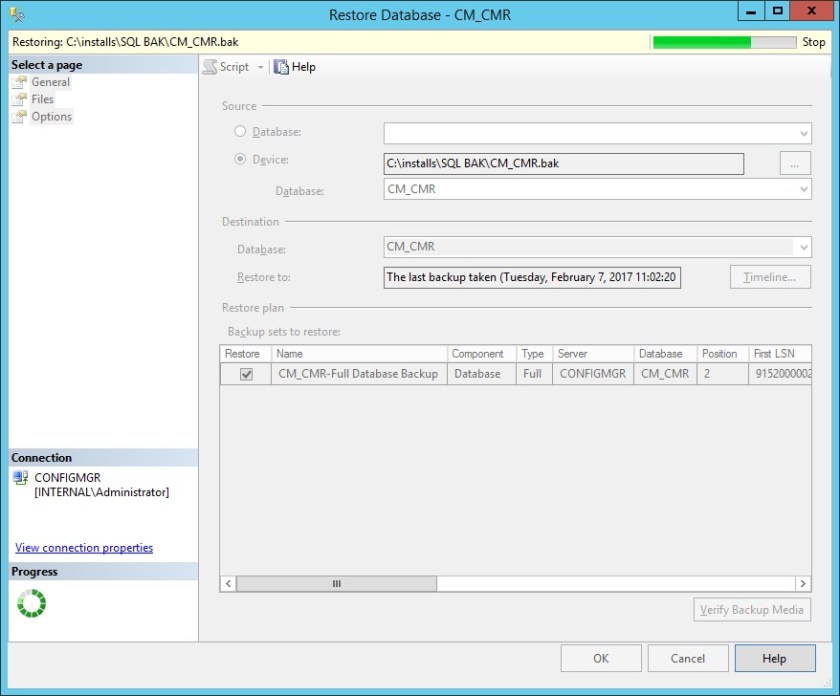
Task: Click the window title bar wrench icon
Action: (x=17, y=14)
